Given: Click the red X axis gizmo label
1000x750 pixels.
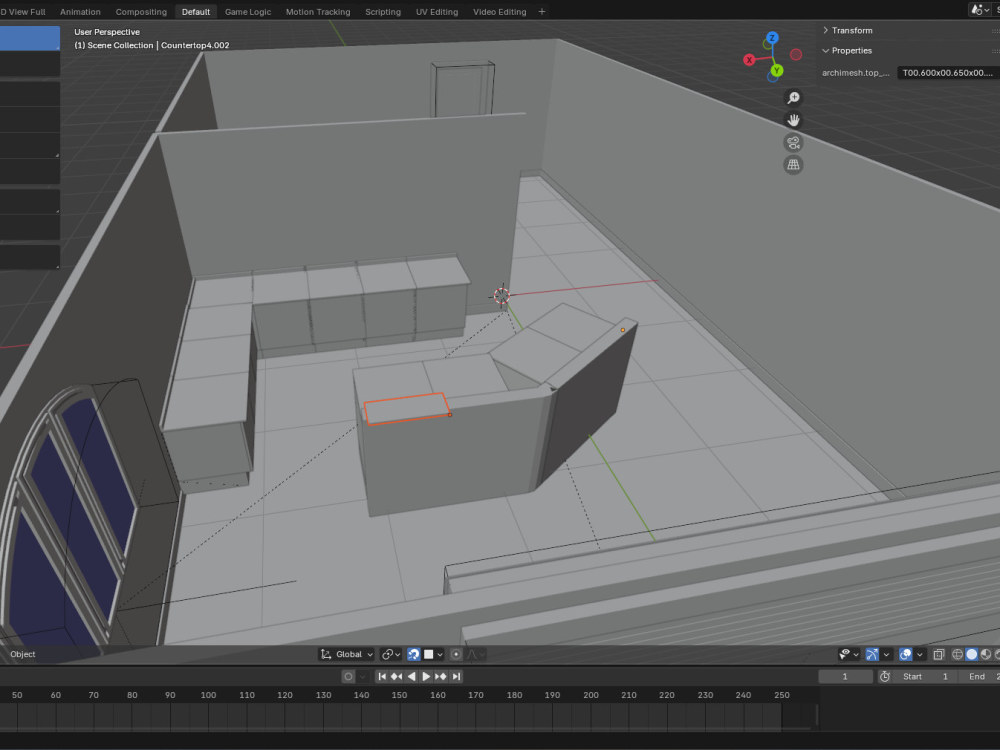Looking at the screenshot, I should coord(749,60).
